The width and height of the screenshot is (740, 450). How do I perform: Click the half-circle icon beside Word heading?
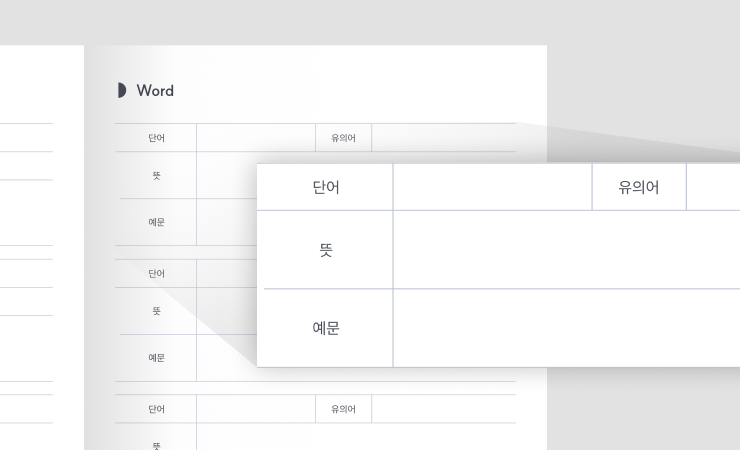coord(122,90)
